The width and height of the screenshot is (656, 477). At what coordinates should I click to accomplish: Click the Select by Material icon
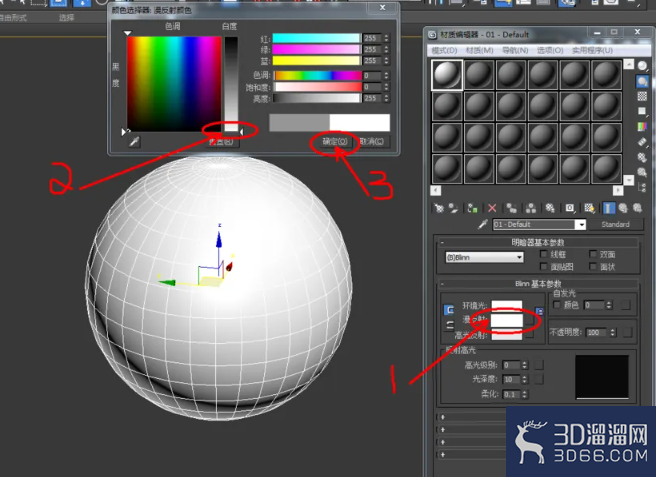(642, 172)
